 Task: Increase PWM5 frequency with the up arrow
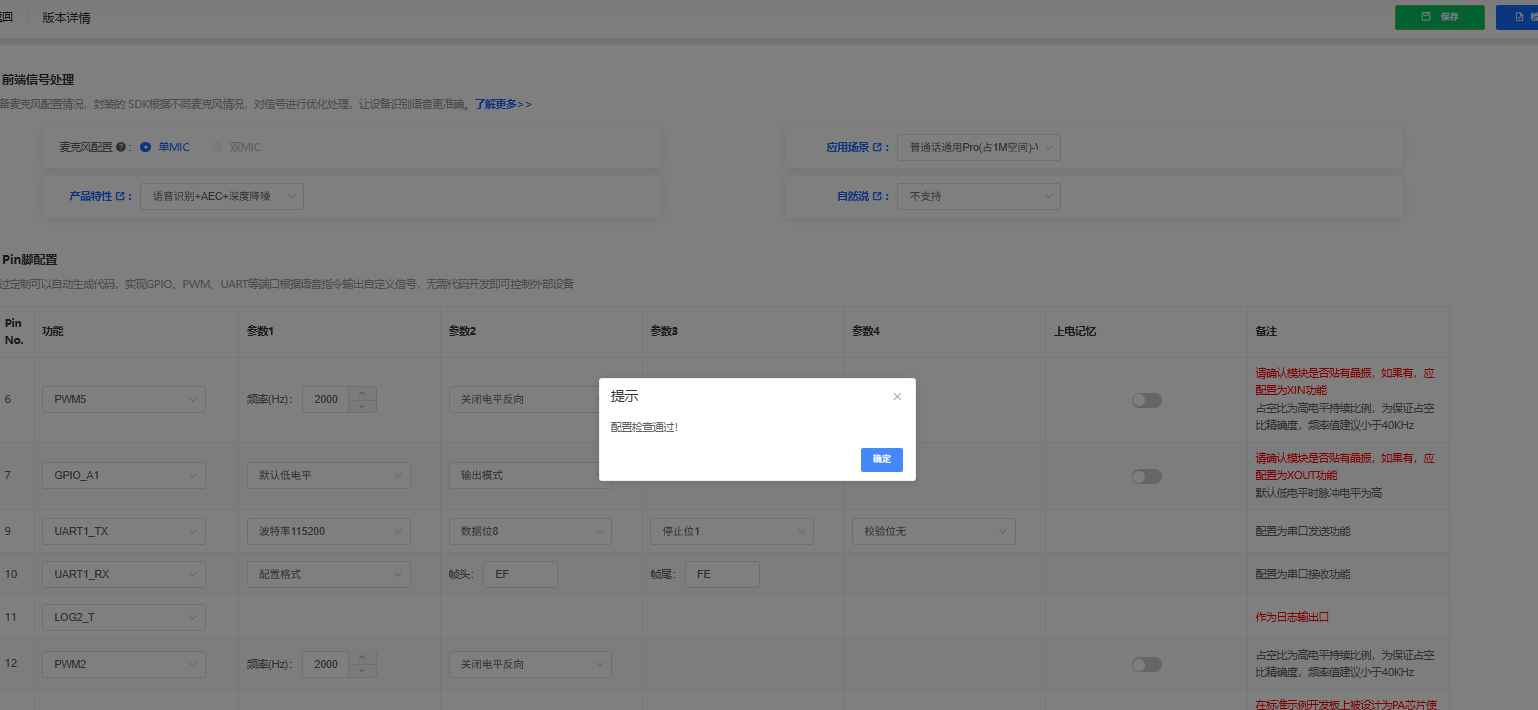[362, 393]
